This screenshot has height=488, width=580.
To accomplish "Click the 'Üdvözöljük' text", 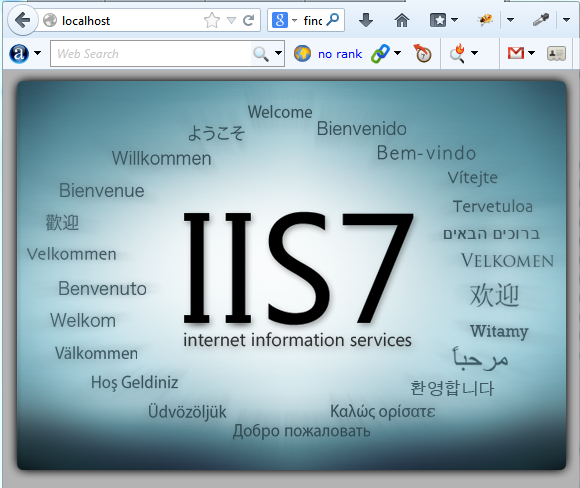I will (x=187, y=412).
